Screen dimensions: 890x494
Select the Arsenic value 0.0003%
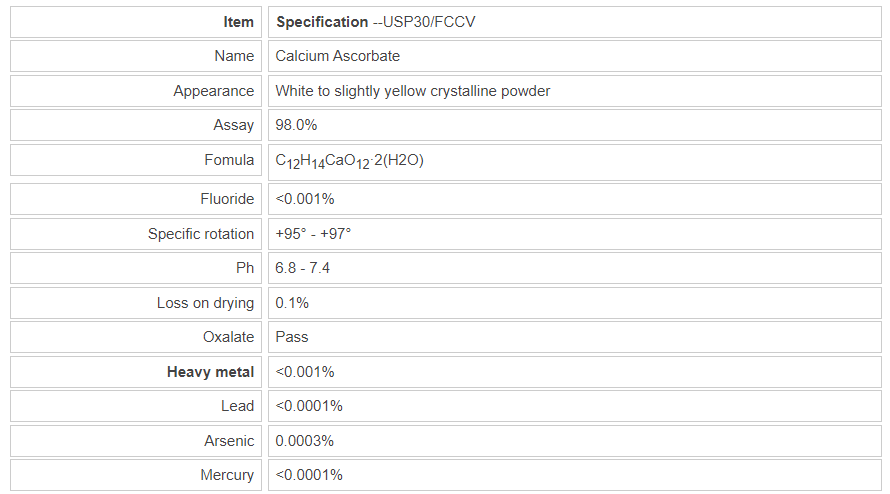tap(305, 441)
